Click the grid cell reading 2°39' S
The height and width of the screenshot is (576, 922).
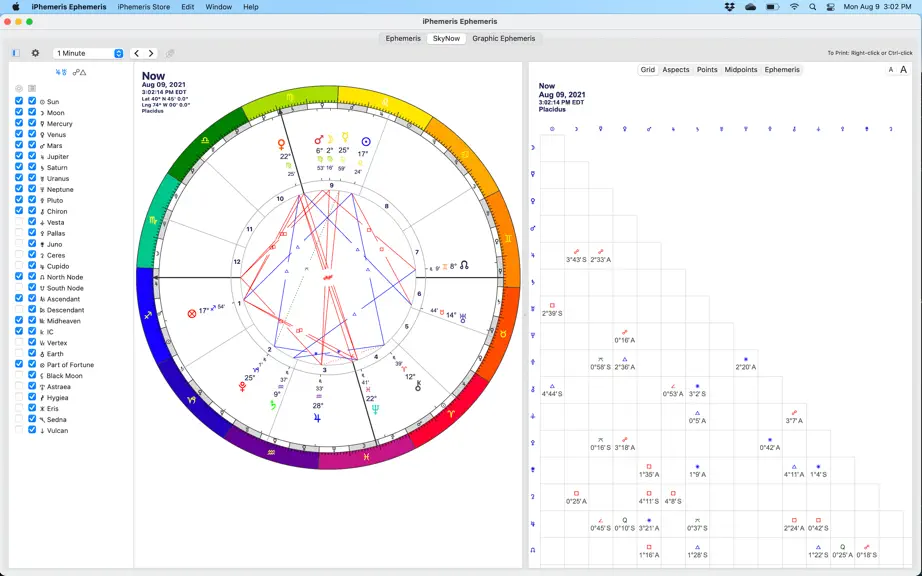click(x=552, y=310)
